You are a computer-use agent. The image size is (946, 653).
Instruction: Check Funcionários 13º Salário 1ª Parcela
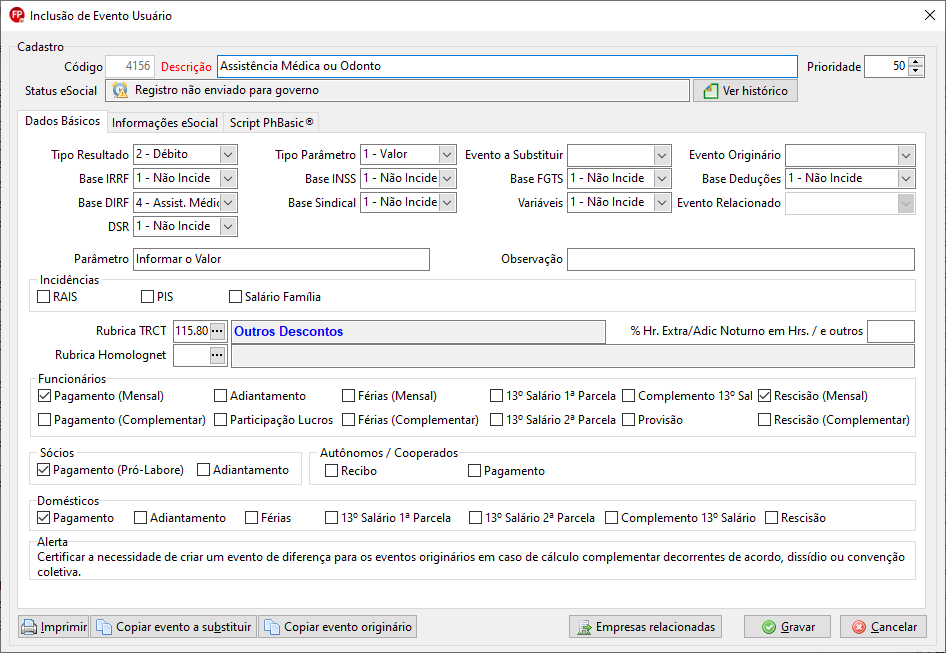496,396
